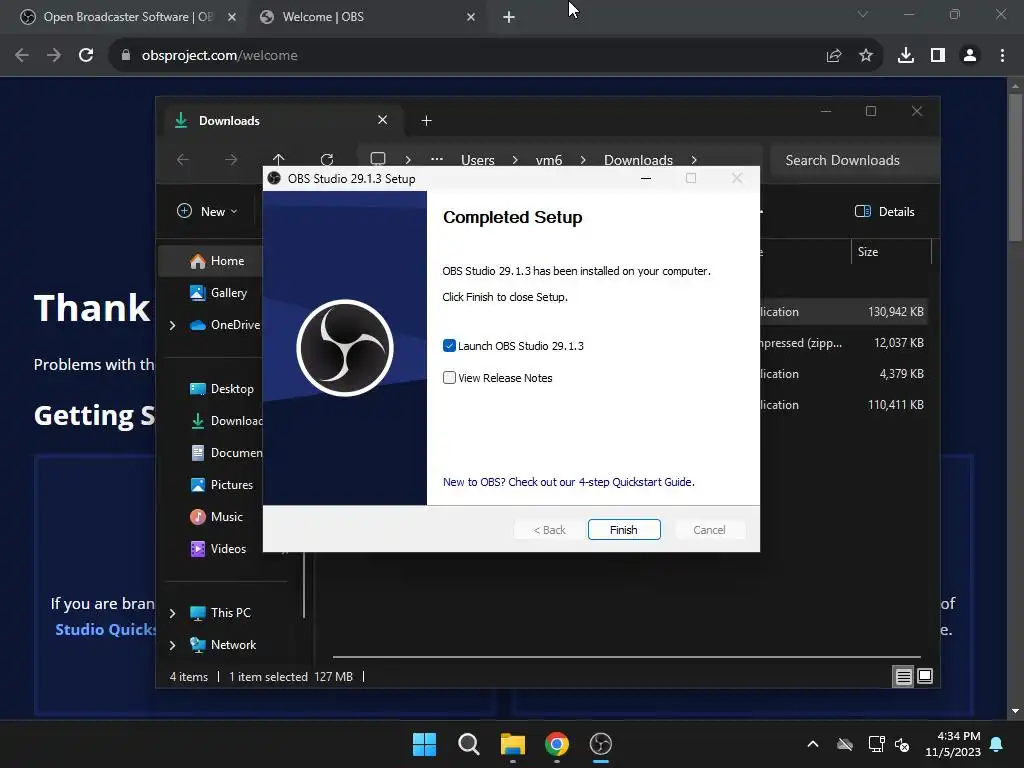The height and width of the screenshot is (768, 1024).
Task: Expand chevron after Downloads breadcrumb
Action: coord(694,160)
